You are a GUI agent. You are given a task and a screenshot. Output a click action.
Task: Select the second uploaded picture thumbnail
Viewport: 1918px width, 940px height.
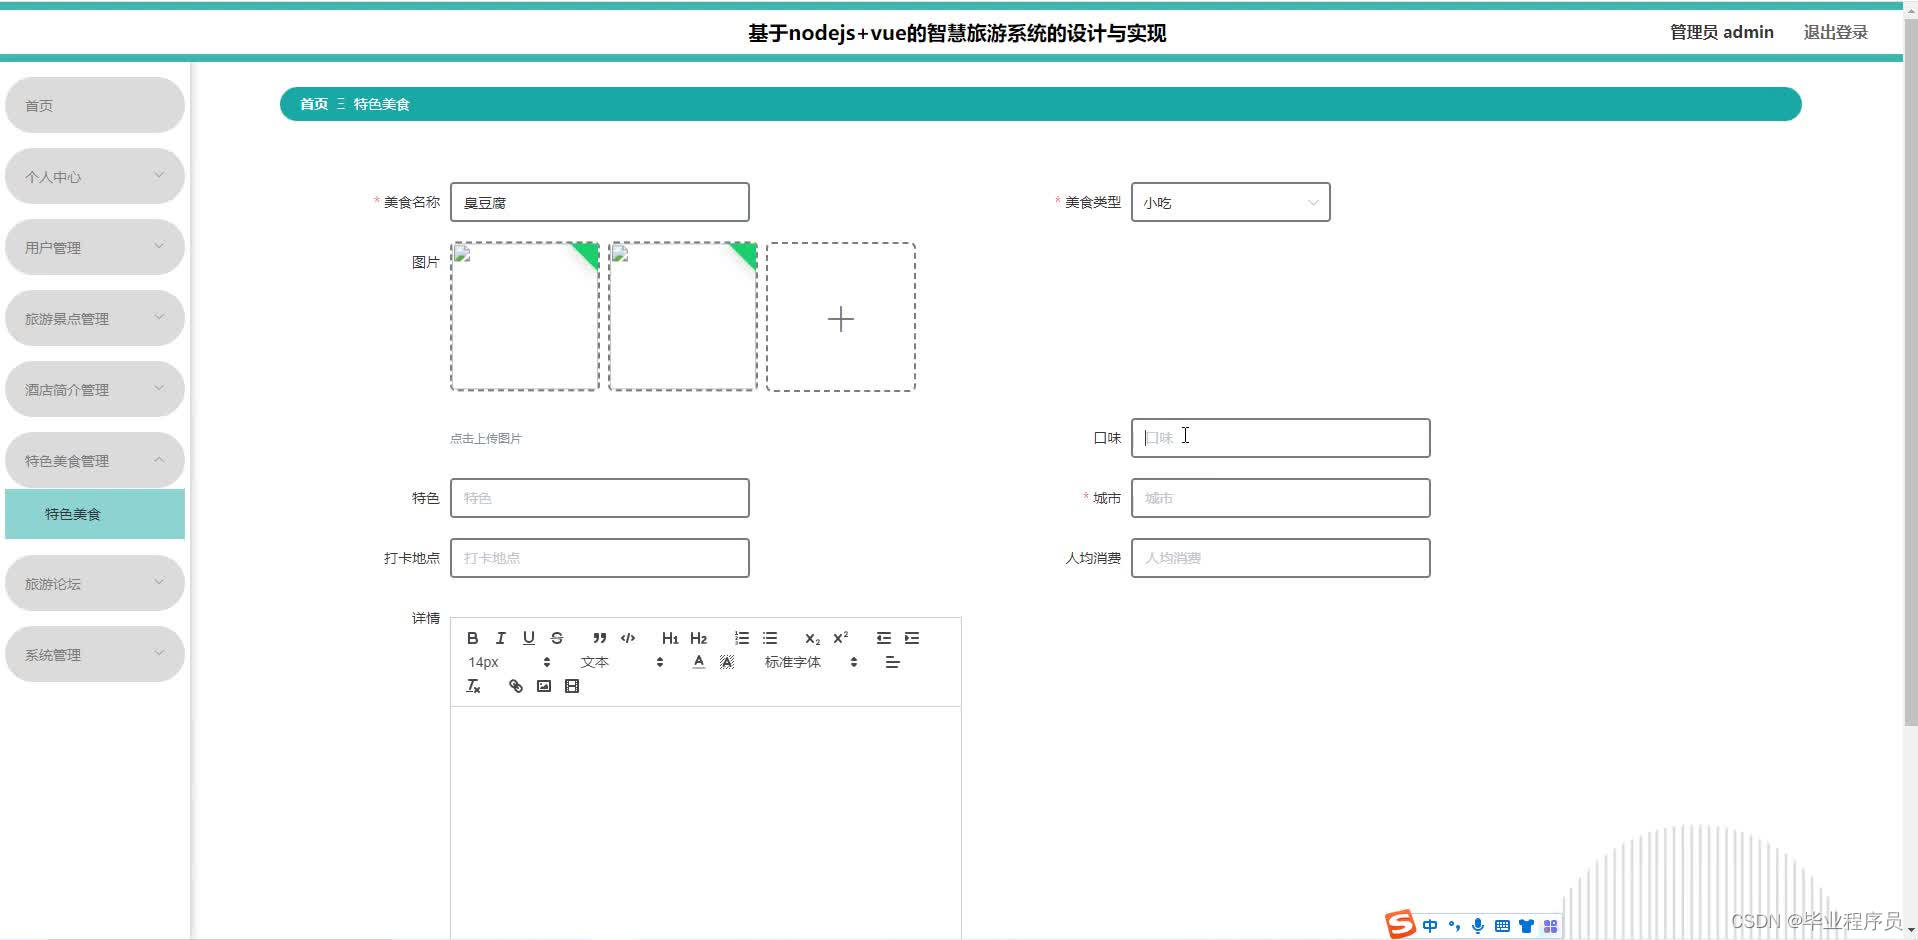[x=683, y=316]
